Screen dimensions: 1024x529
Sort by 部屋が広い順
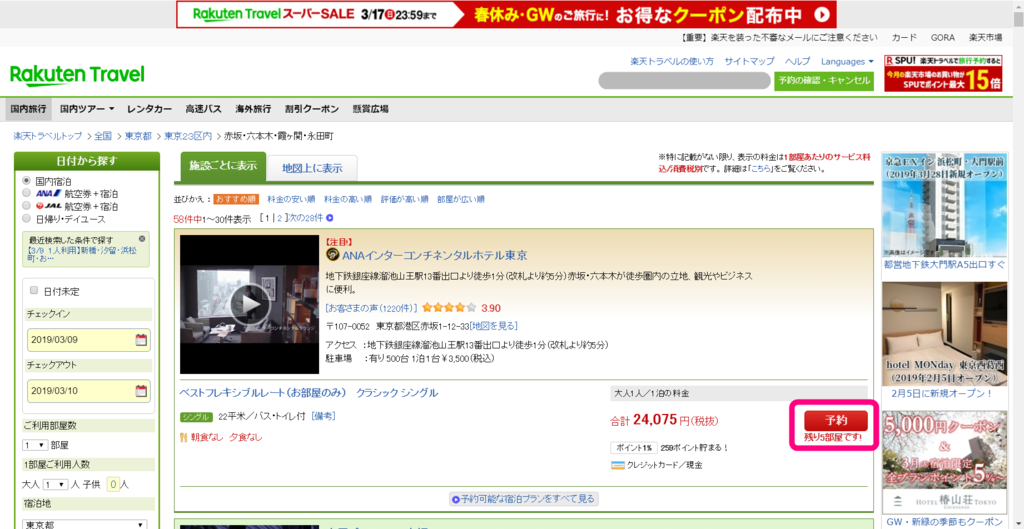(x=461, y=199)
